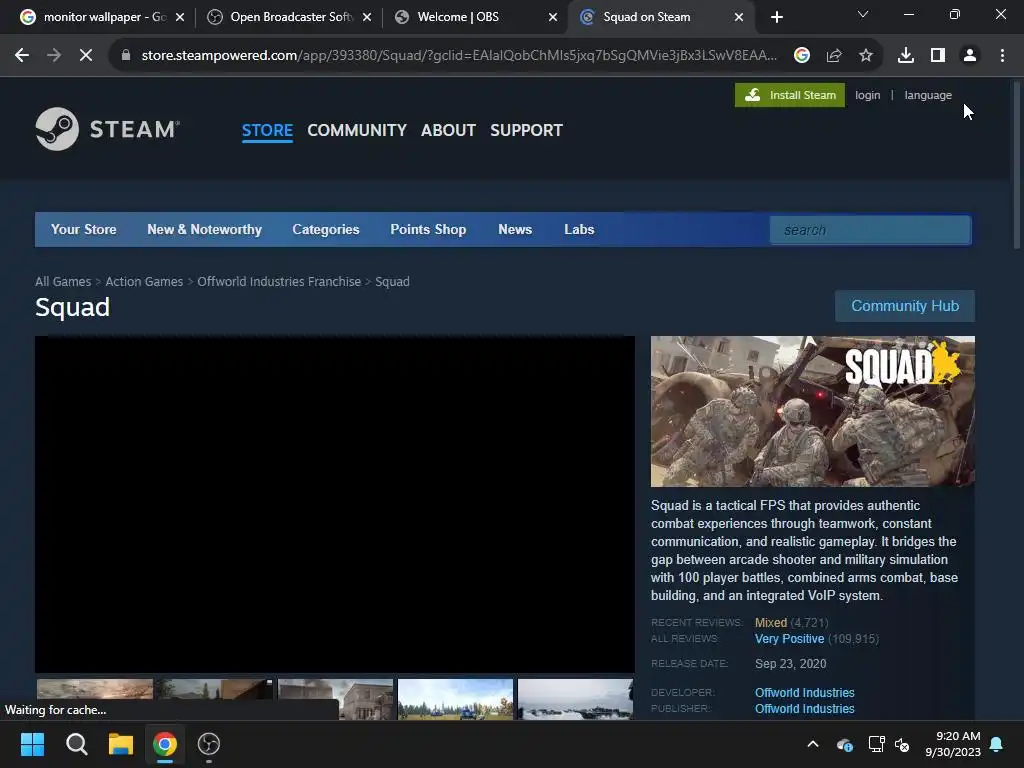Click the Mixed recent reviews summary
Viewport: 1024px width, 768px height.
click(x=771, y=622)
